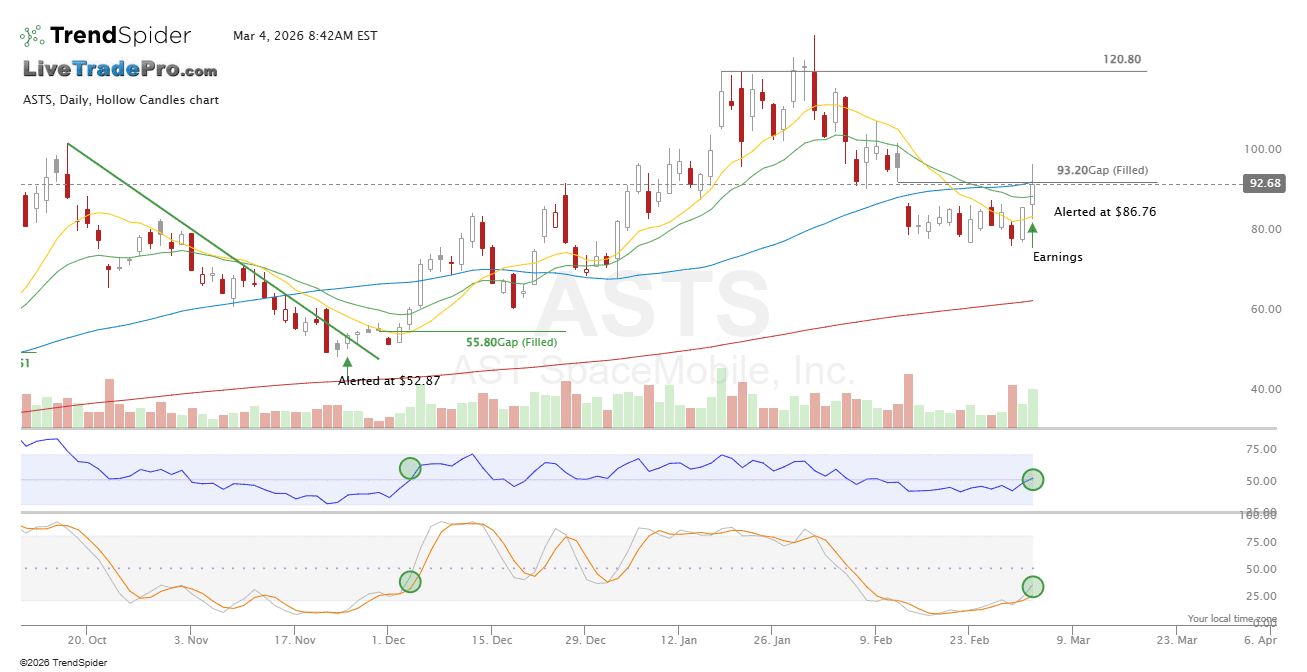The height and width of the screenshot is (672, 1307).
Task: Click the "93.20 Gap (Filled)" annotation
Action: [1102, 171]
